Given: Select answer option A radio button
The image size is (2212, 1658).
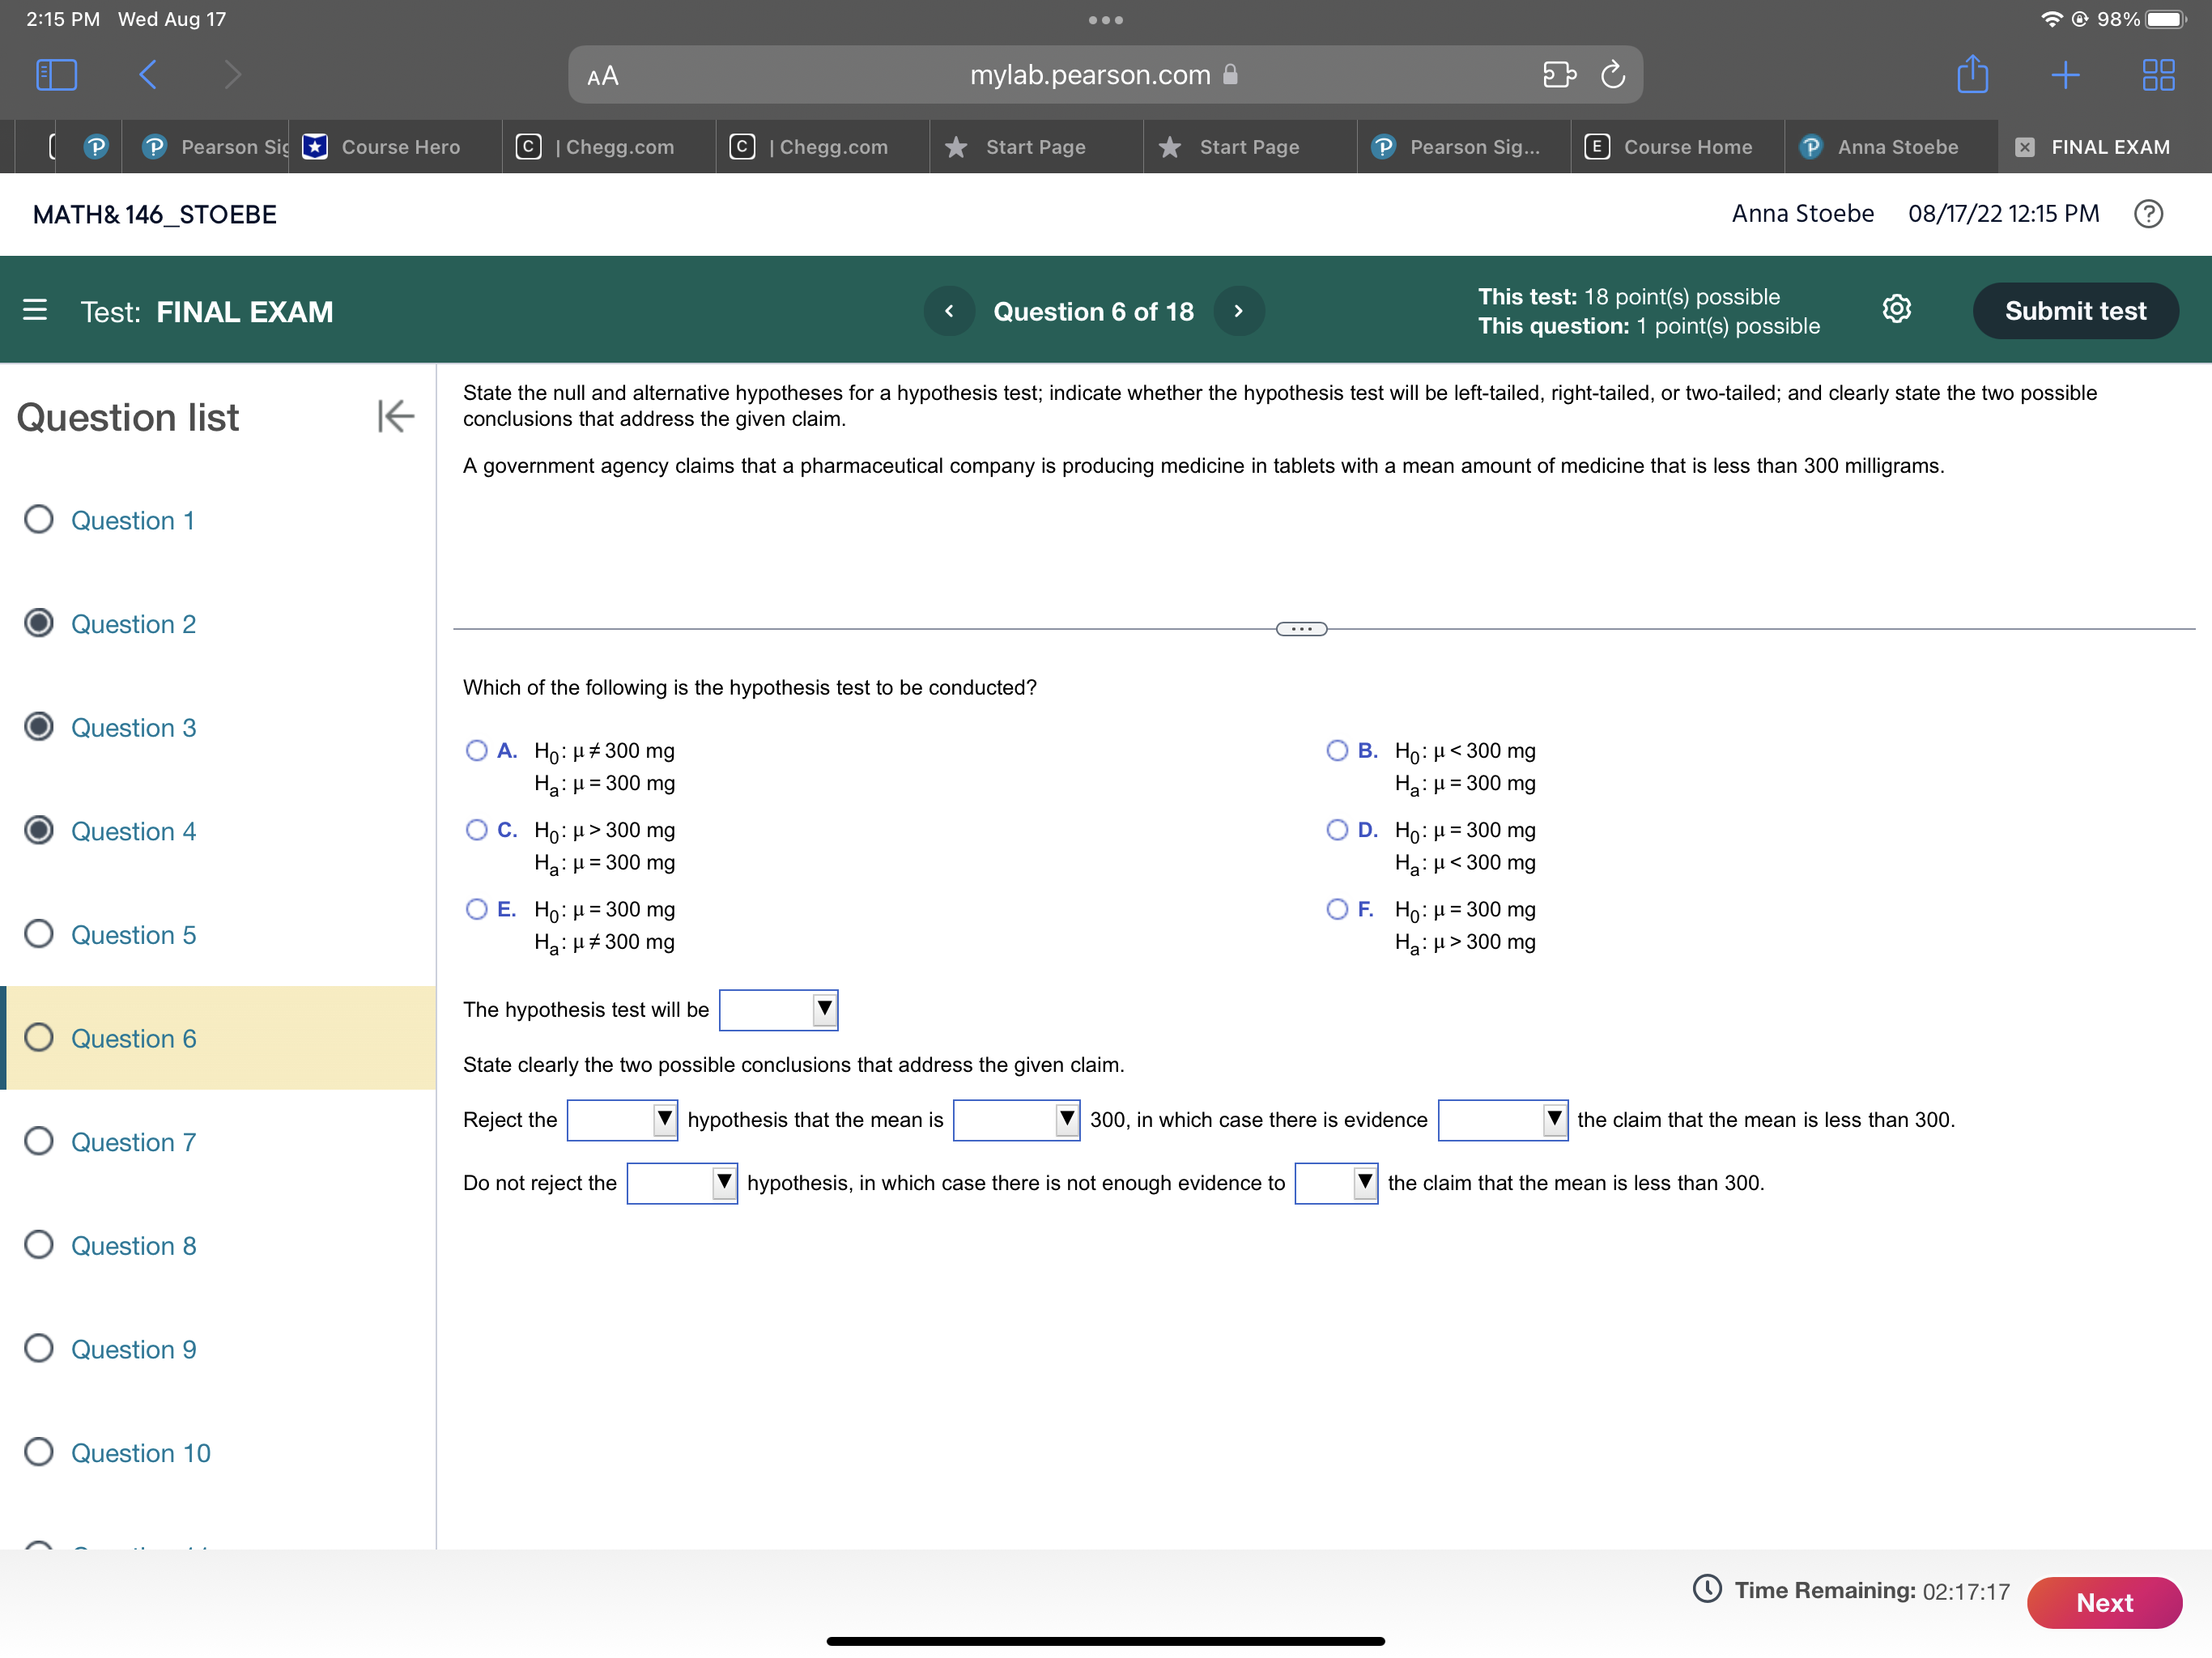Looking at the screenshot, I should [477, 750].
